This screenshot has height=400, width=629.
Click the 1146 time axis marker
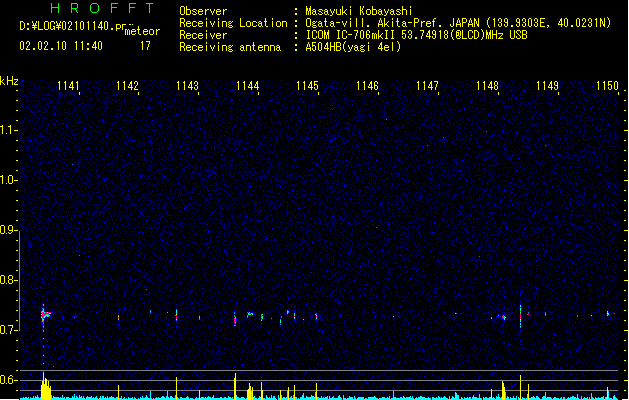tap(367, 86)
